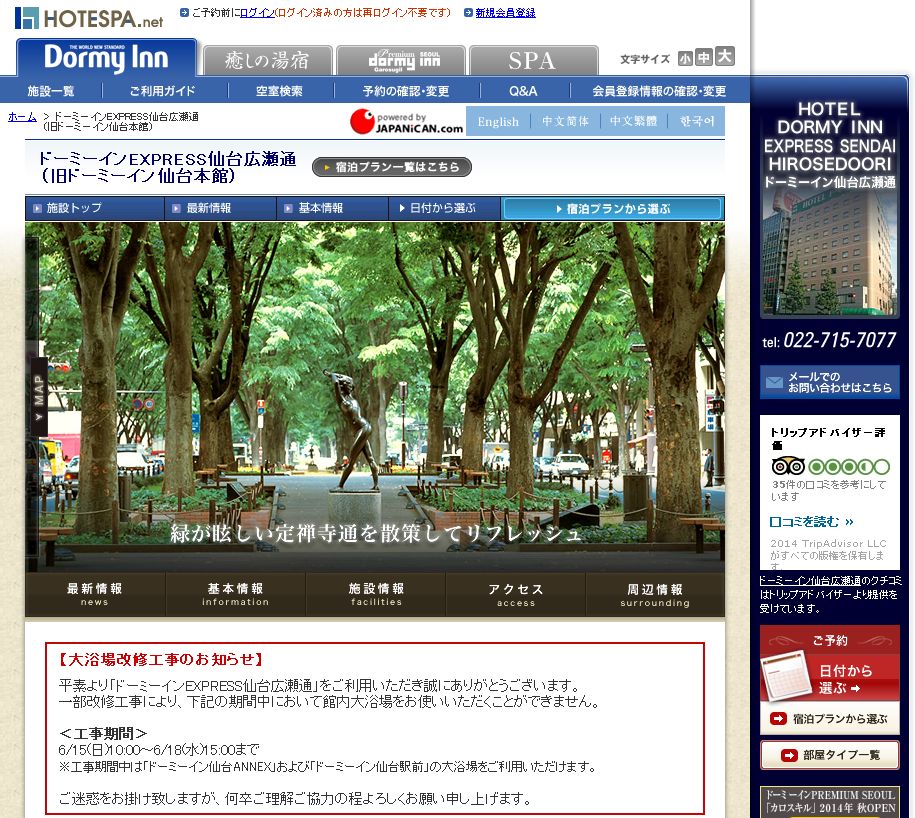The width and height of the screenshot is (915, 818).
Task: Click the 周辺情報 surrounding button
Action: coord(655,595)
